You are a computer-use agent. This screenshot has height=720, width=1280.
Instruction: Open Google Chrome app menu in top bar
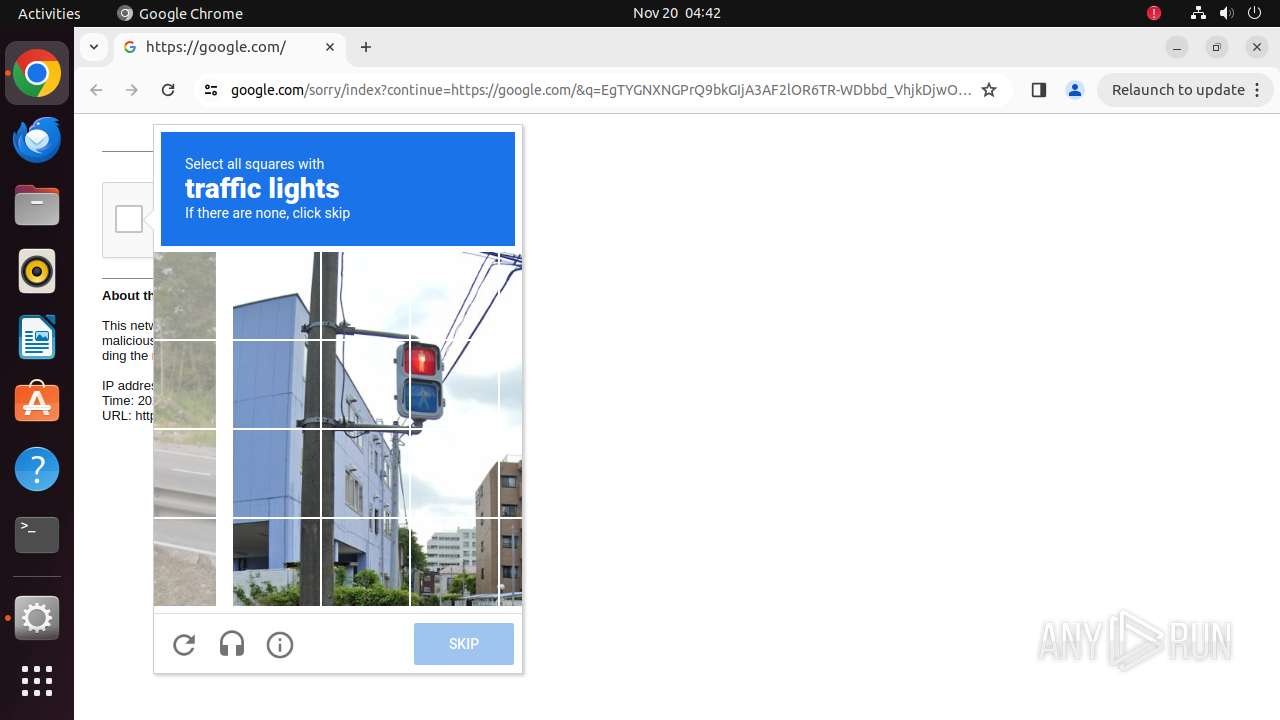(x=180, y=13)
